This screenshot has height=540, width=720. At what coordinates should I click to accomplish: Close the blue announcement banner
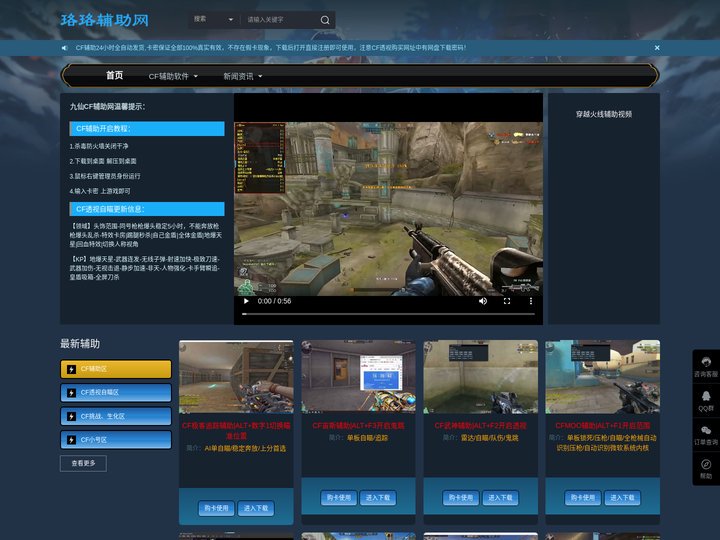(x=657, y=48)
